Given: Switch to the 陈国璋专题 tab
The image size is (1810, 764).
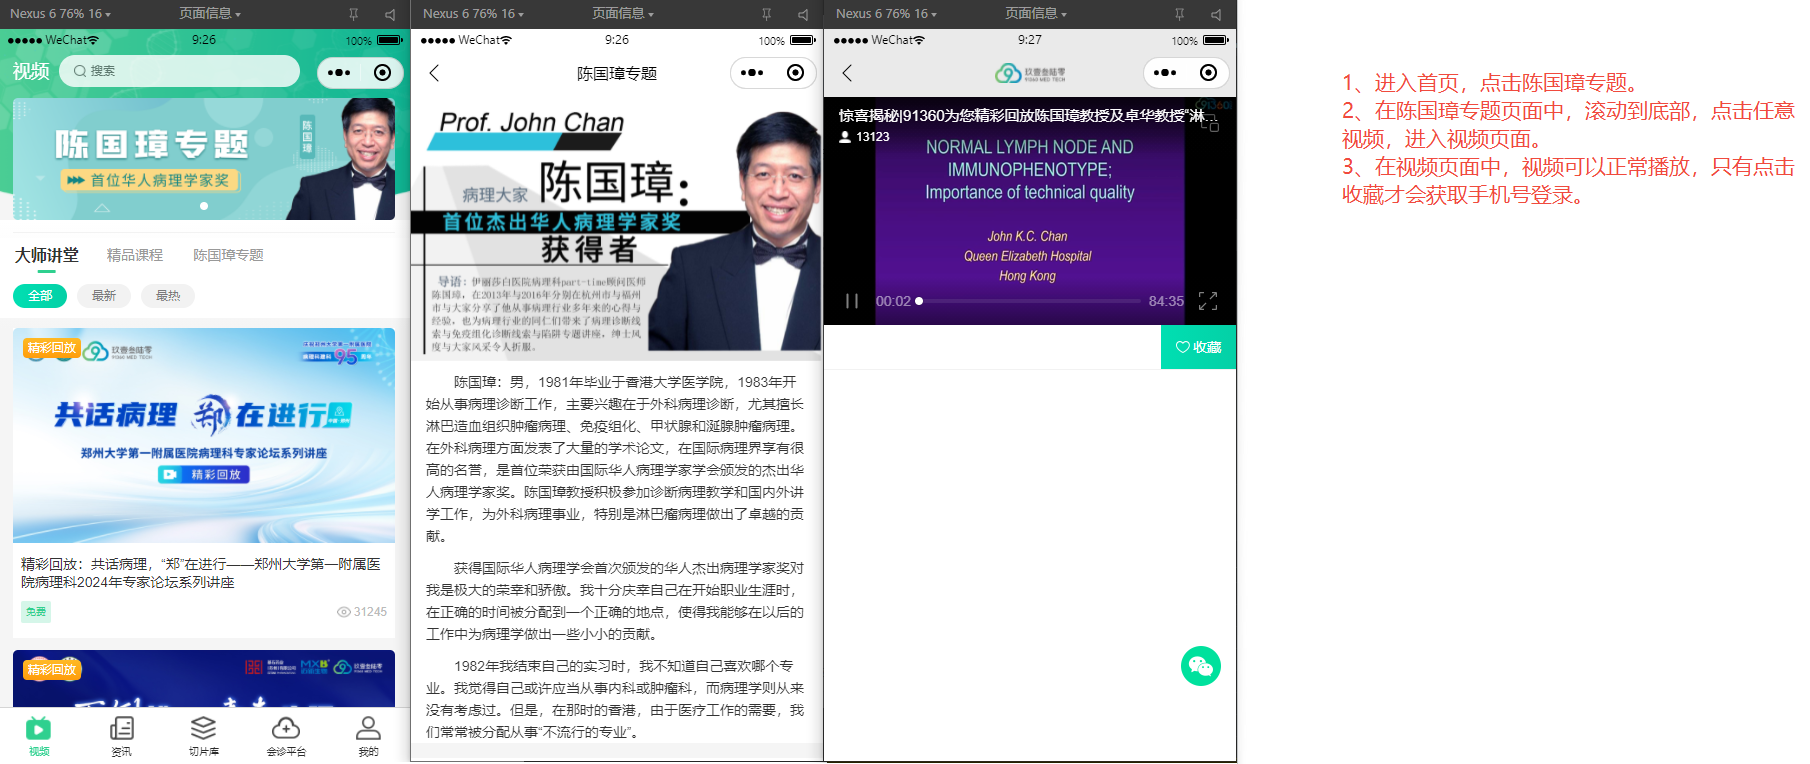Looking at the screenshot, I should (228, 255).
